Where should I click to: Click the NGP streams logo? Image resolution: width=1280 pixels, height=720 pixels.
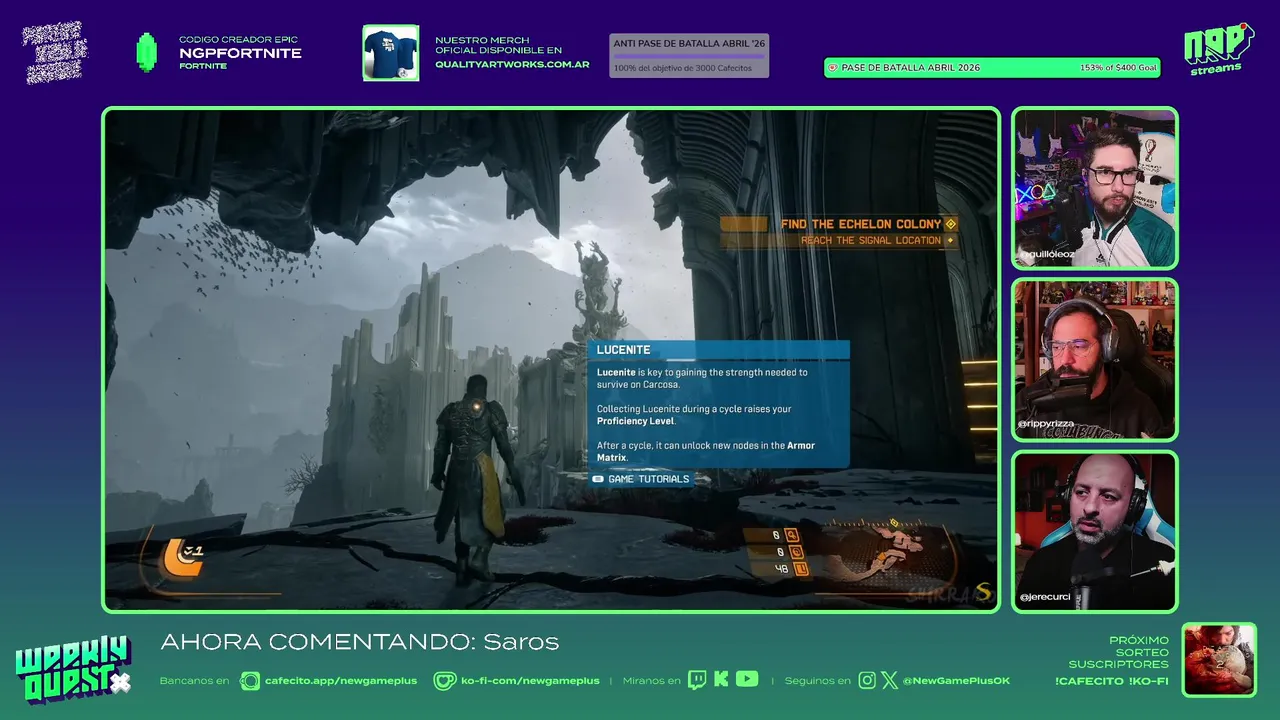(x=1218, y=49)
